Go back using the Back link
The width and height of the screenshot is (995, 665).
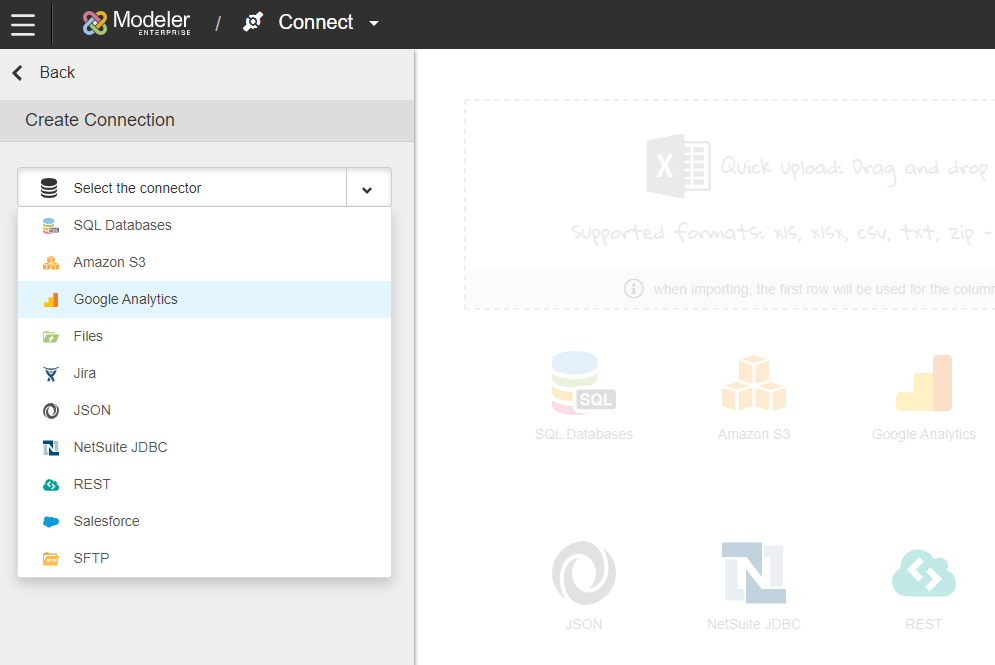[x=44, y=72]
